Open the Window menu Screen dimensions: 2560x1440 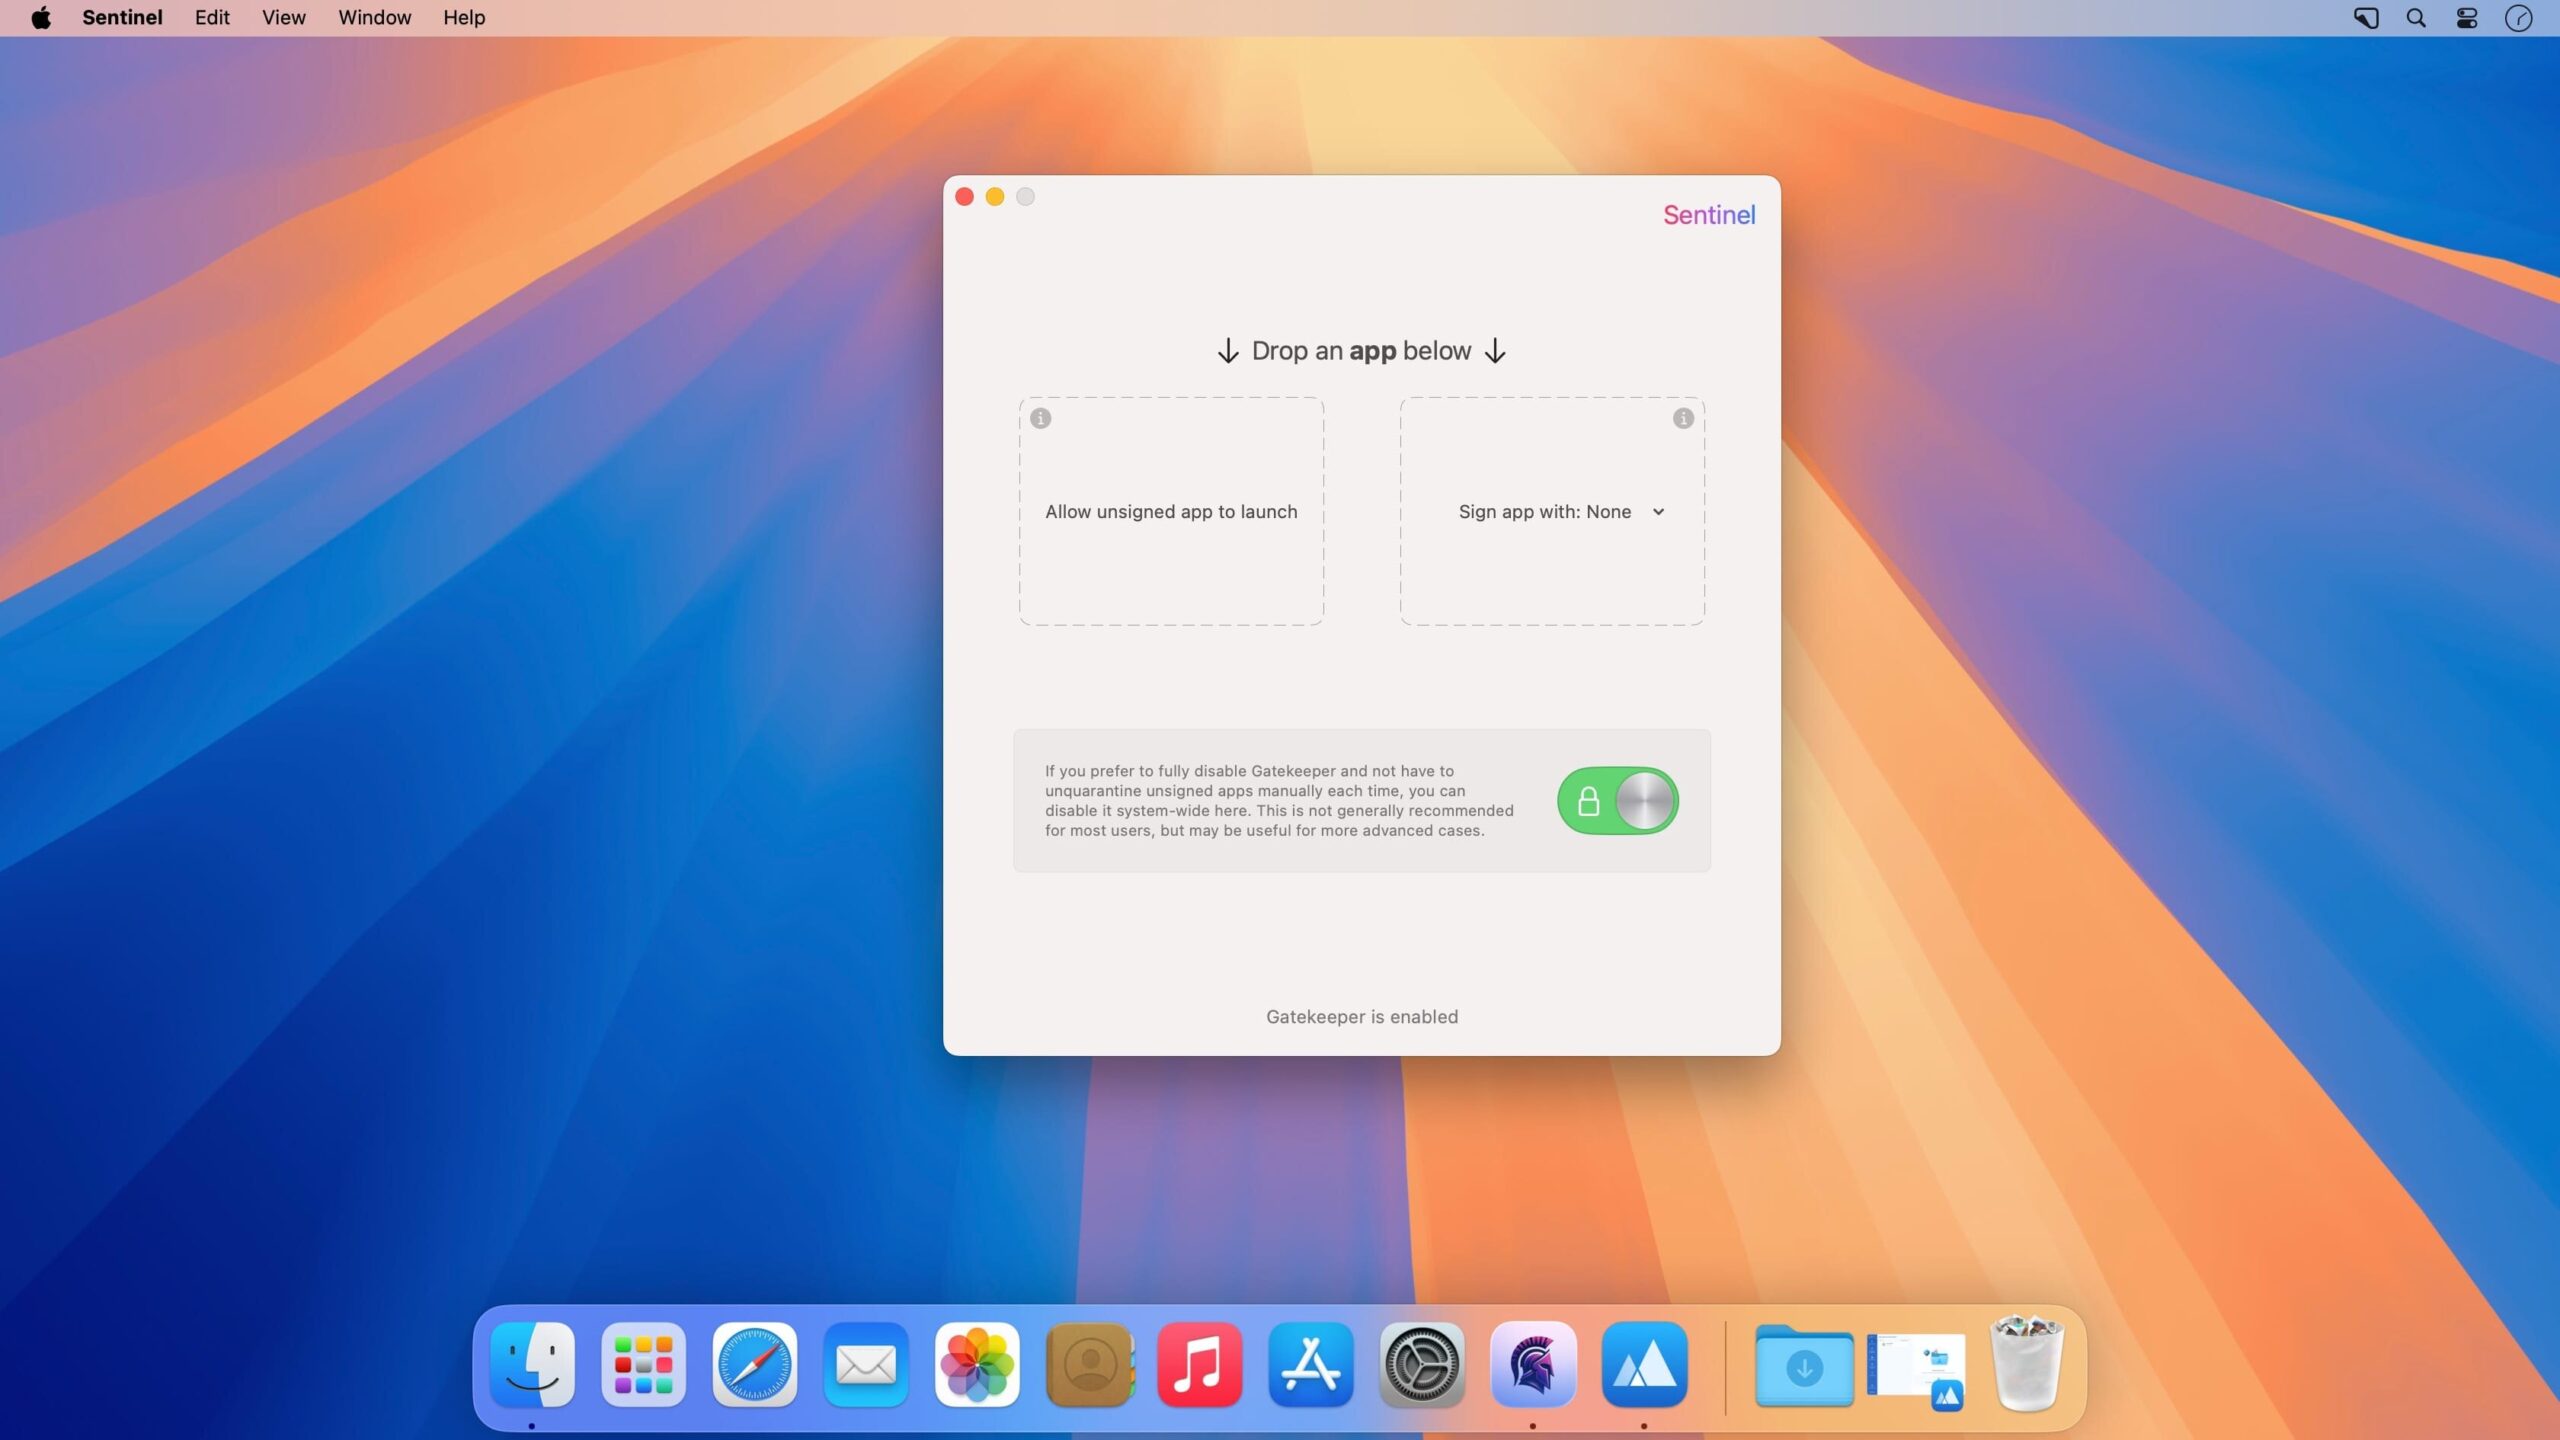373,17
